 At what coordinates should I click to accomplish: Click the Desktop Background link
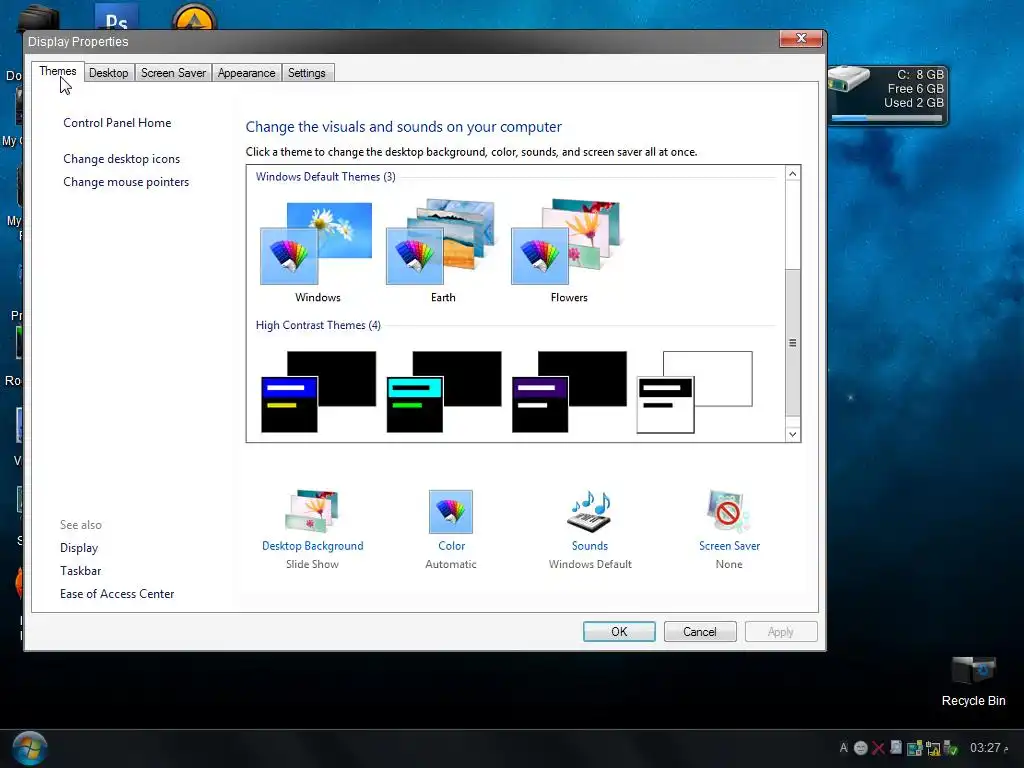(313, 546)
